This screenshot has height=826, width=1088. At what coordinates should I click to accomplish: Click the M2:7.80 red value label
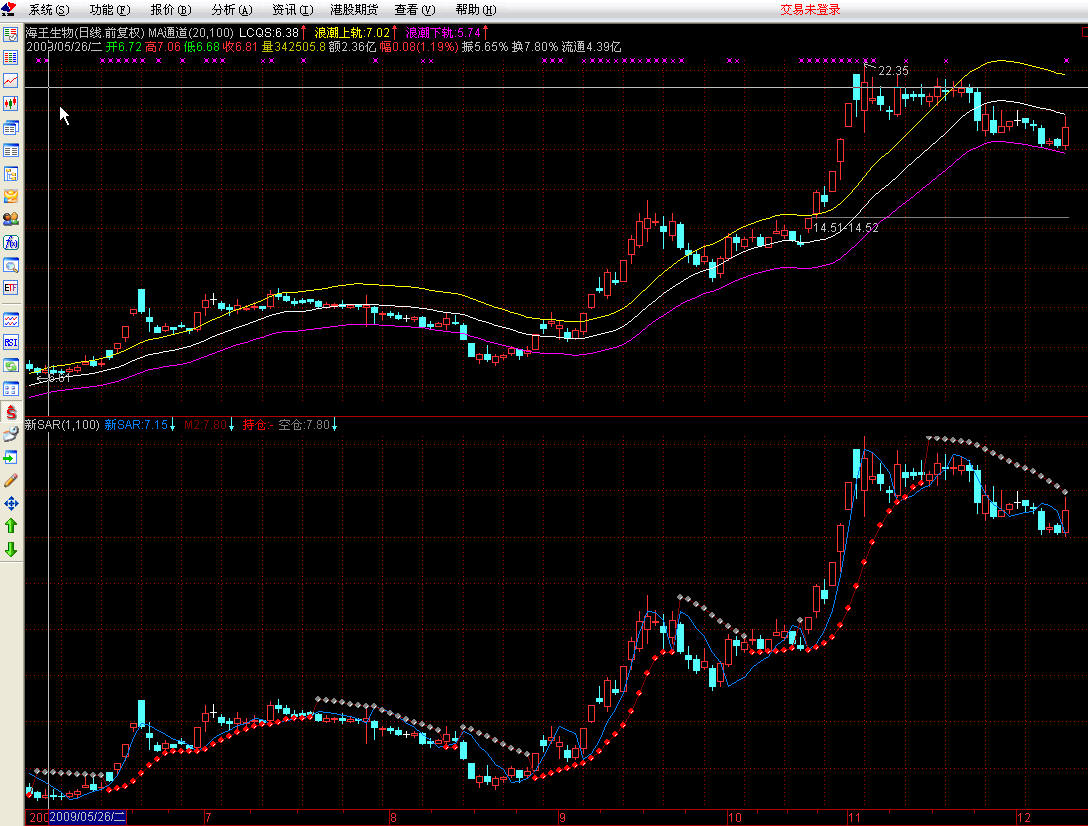[205, 425]
